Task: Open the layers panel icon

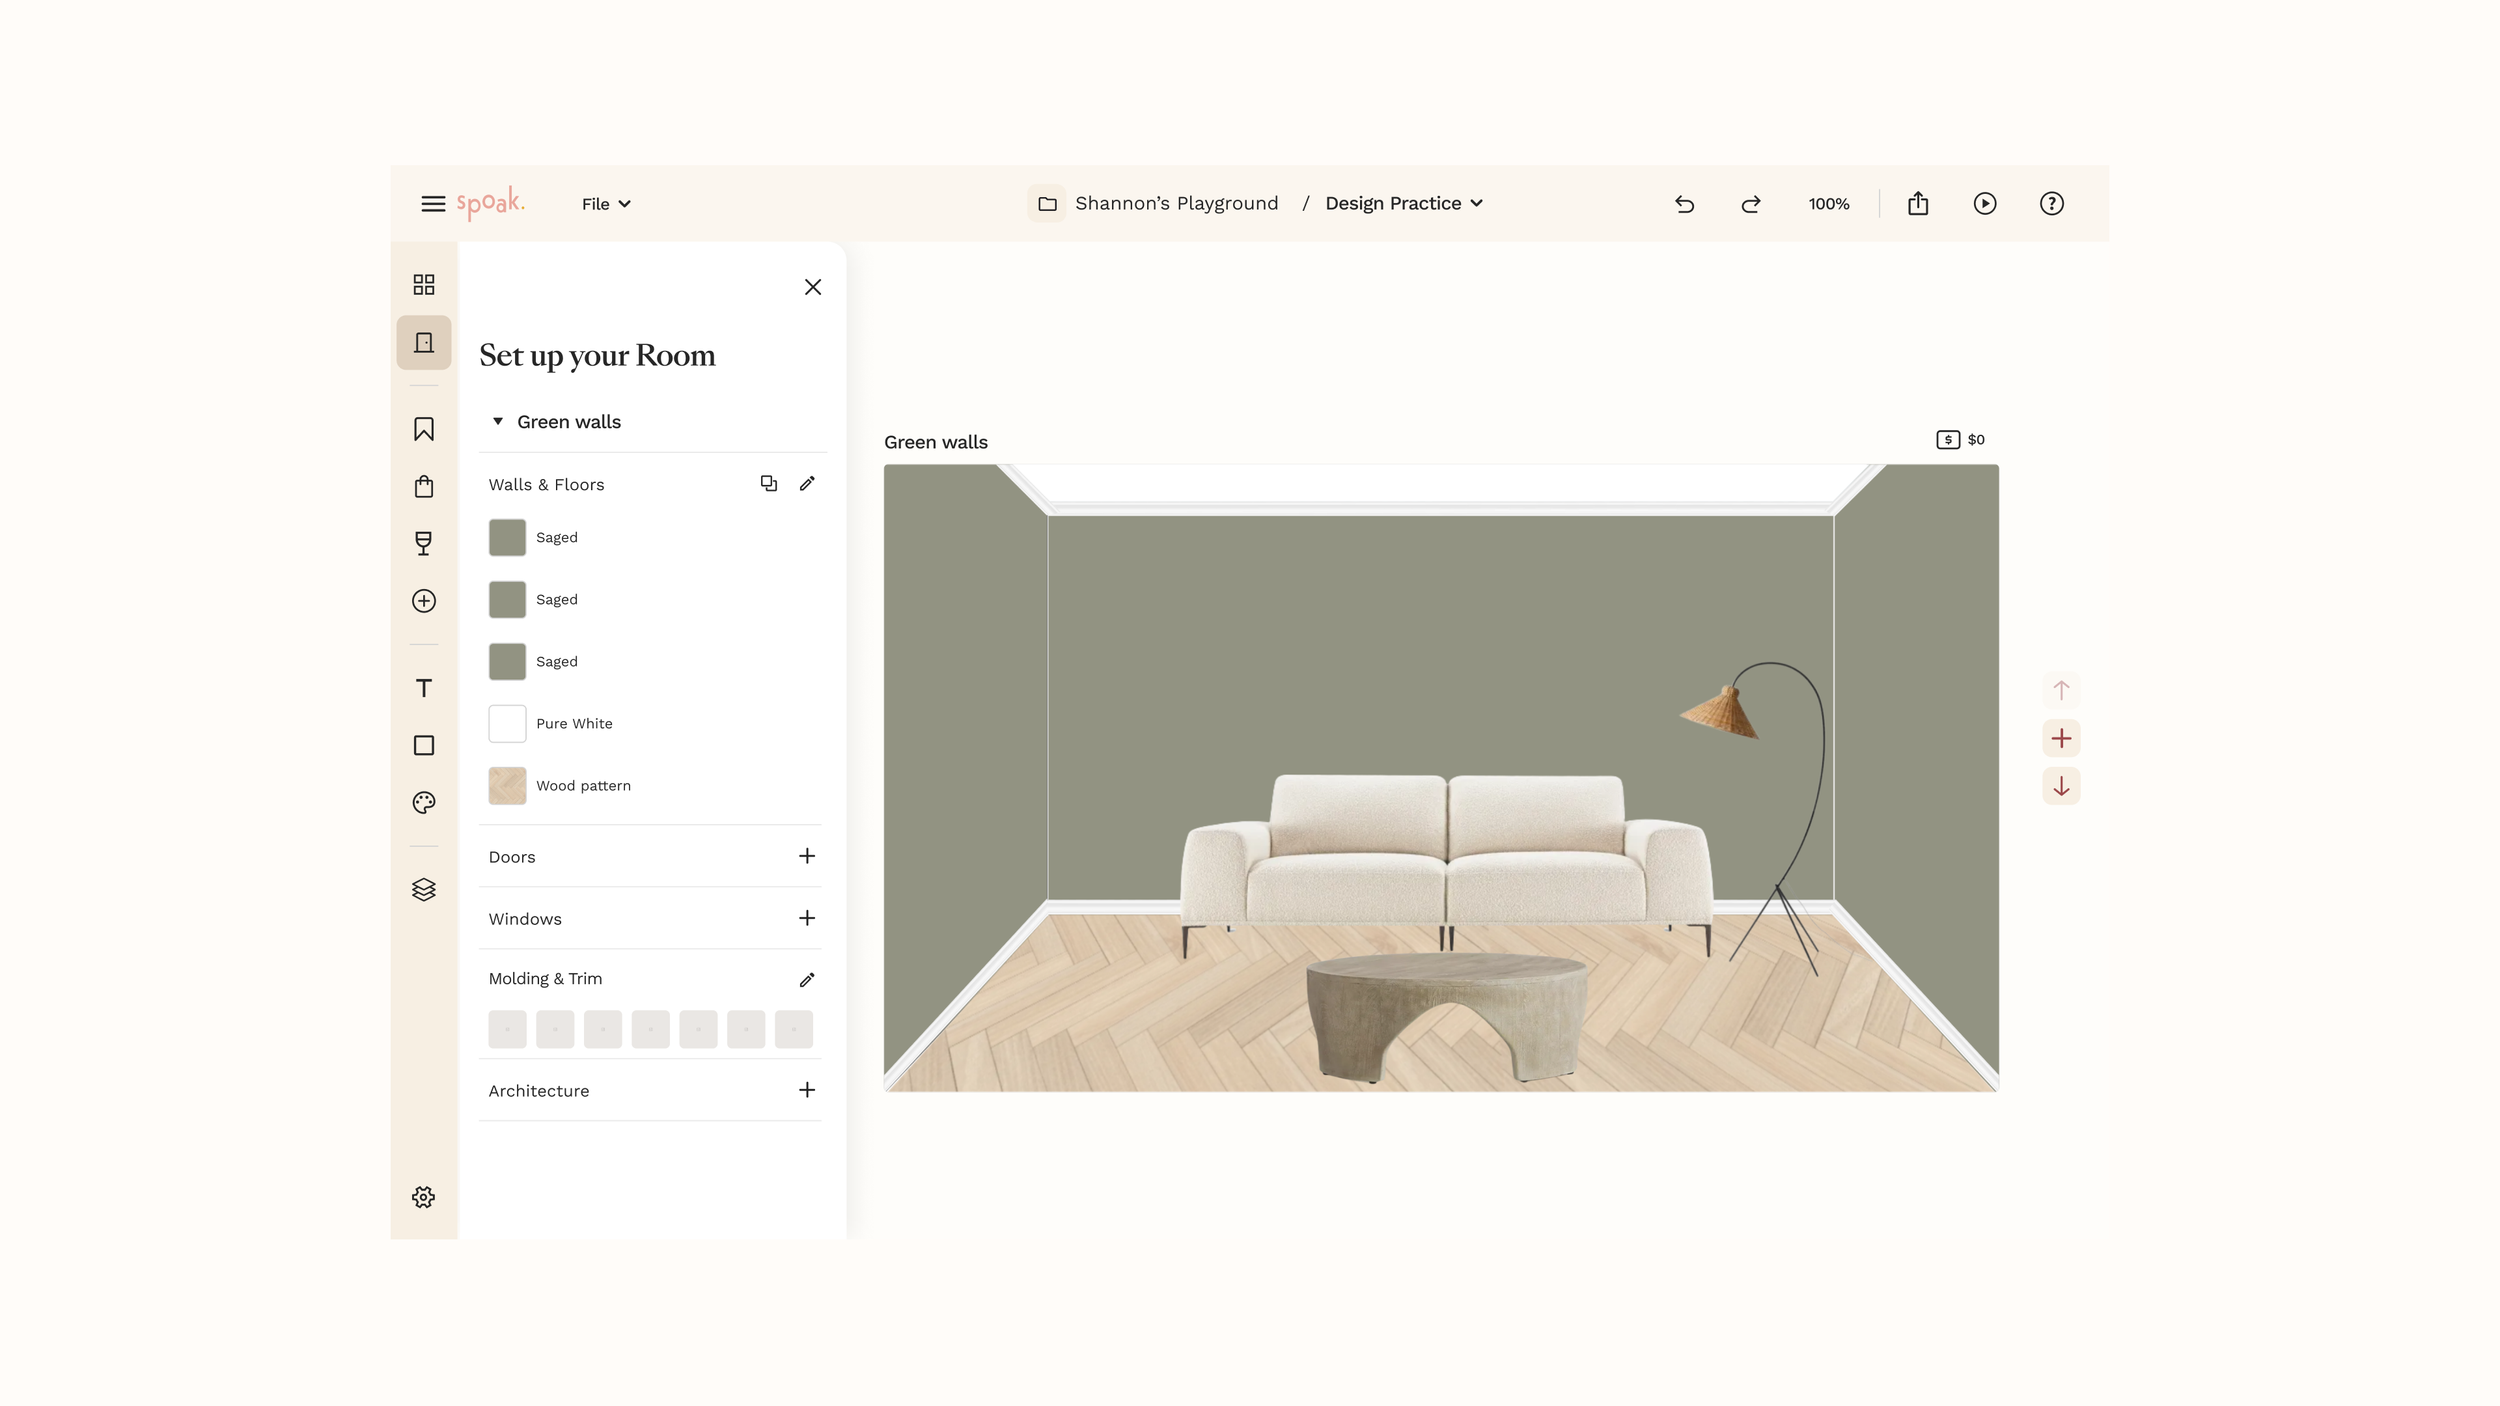Action: click(x=424, y=890)
